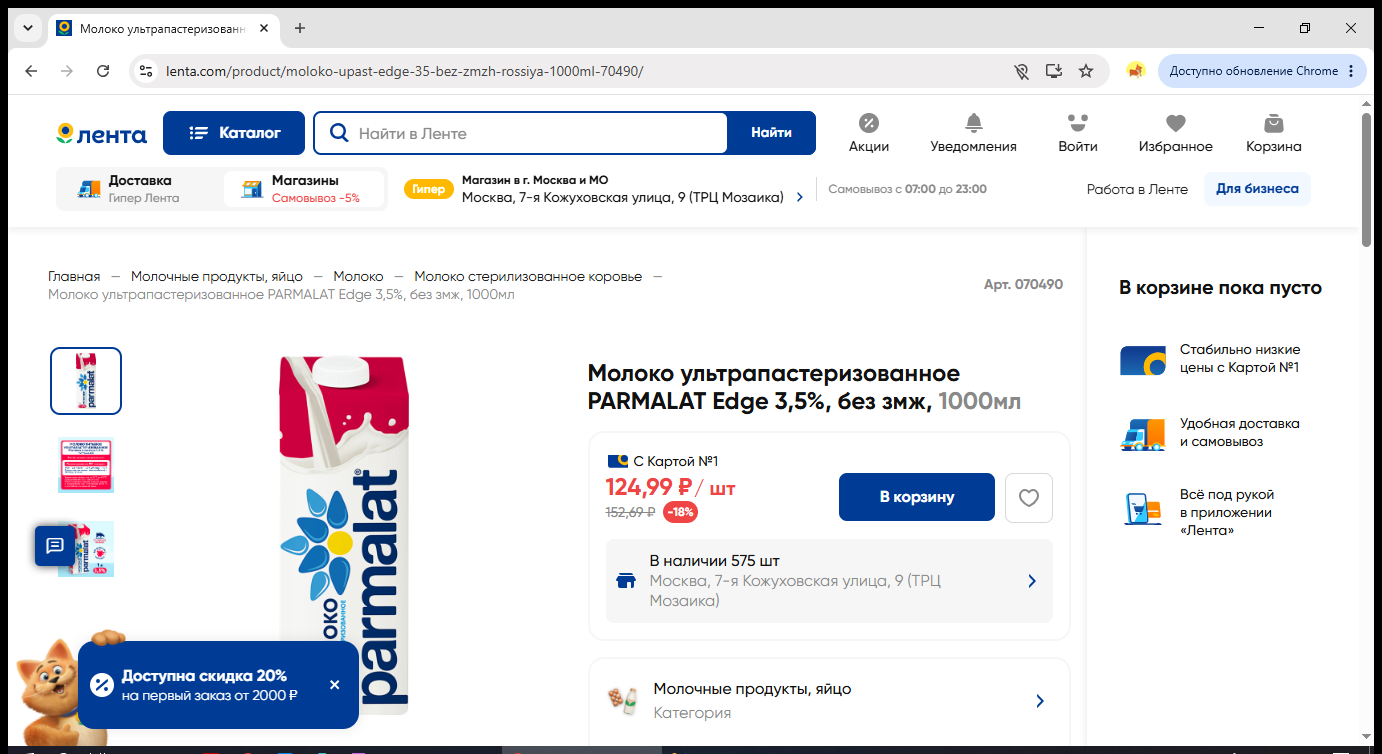Click the dairy category icon
This screenshot has height=754, width=1382.
(x=623, y=700)
